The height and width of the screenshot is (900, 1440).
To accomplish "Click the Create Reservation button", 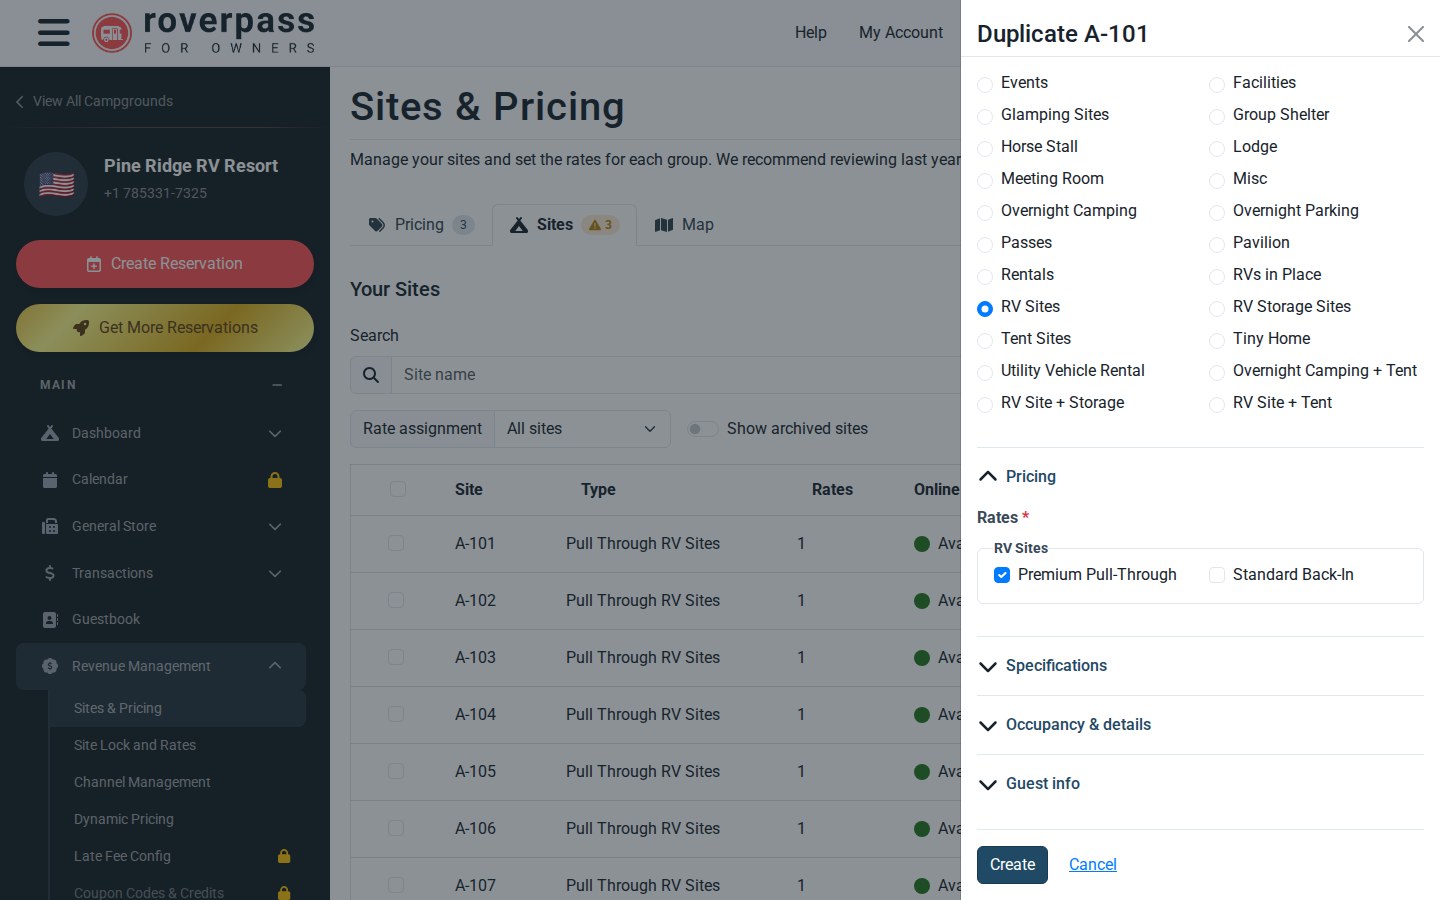I will 165,264.
